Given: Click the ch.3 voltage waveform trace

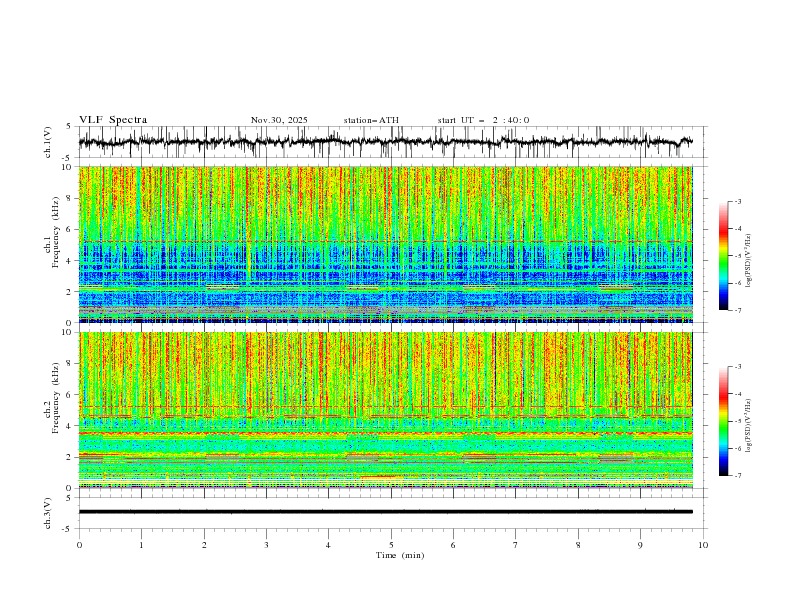Looking at the screenshot, I should coord(386,512).
